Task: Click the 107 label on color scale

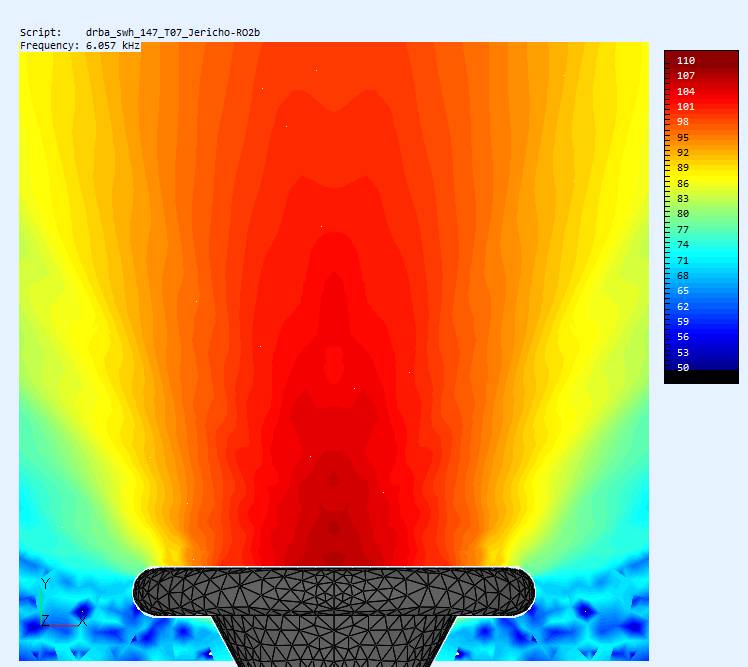Action: (x=686, y=76)
